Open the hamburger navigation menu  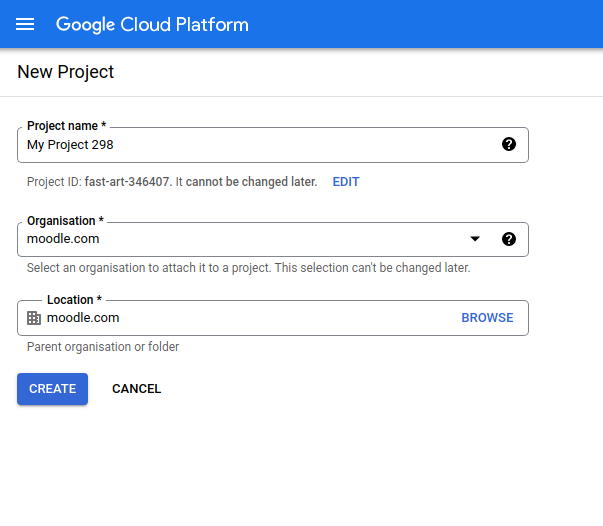(x=25, y=24)
